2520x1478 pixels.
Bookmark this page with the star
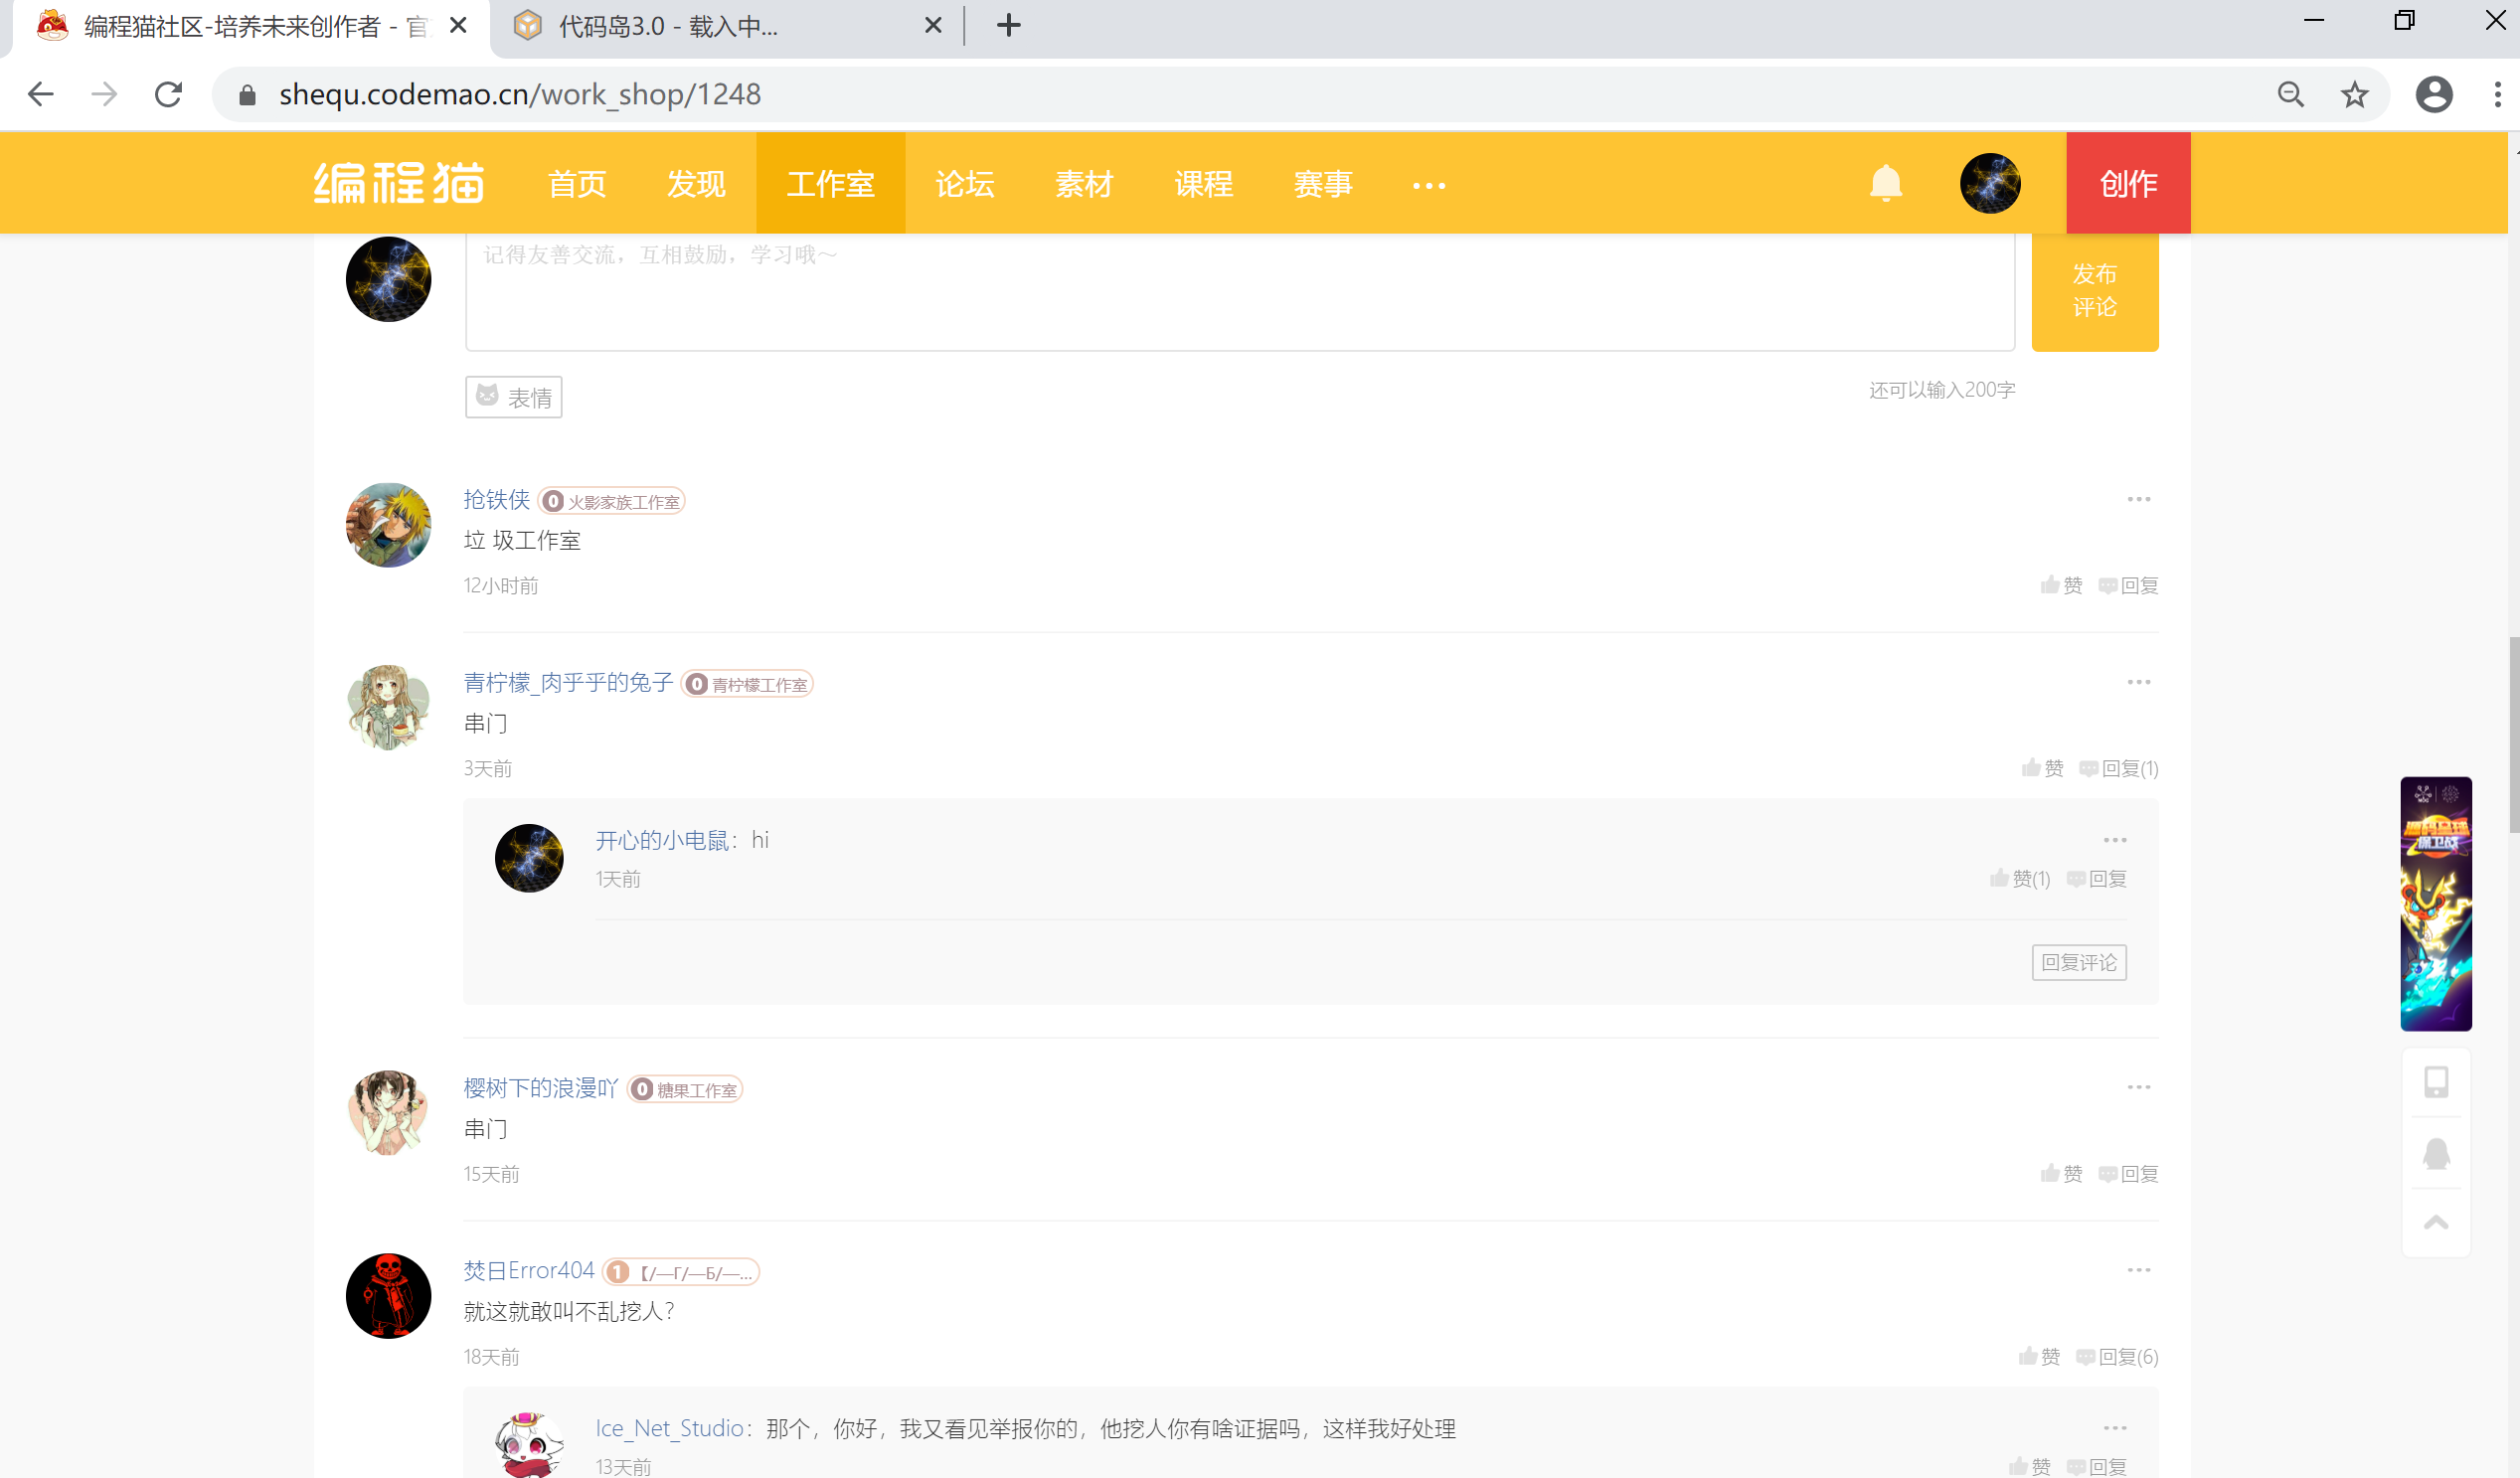pyautogui.click(x=2354, y=94)
